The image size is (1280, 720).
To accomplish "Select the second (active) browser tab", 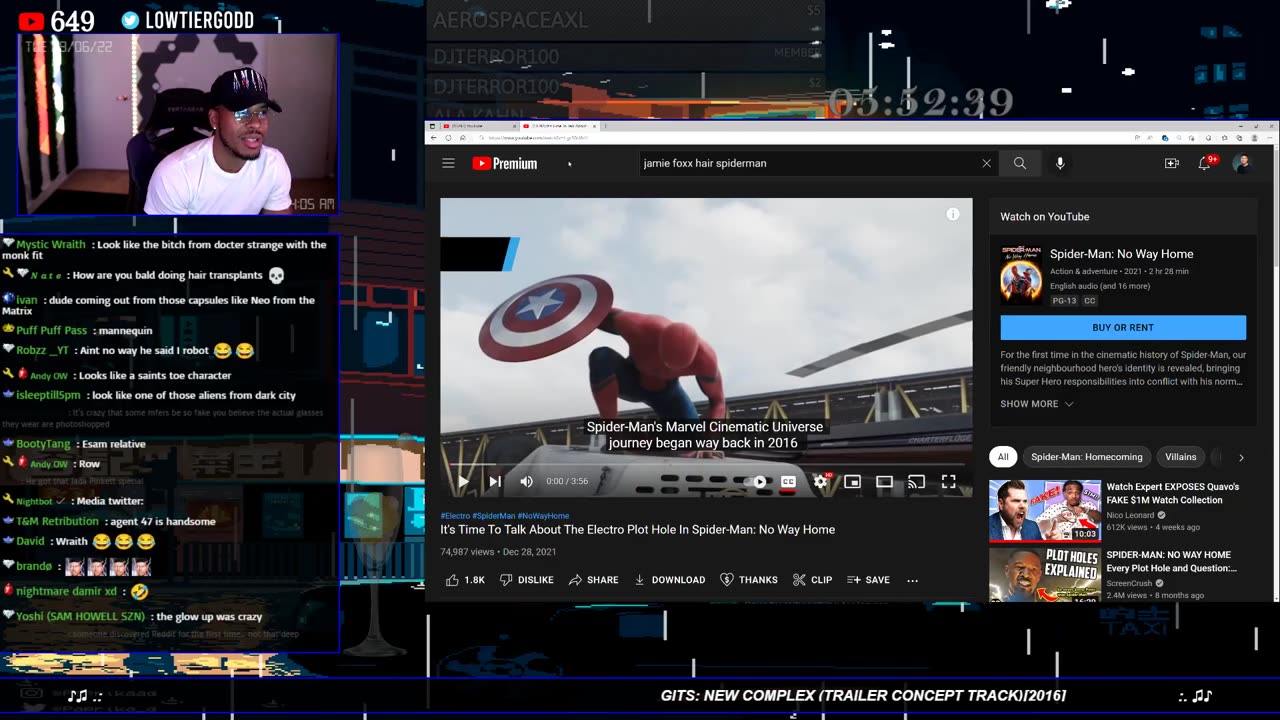I will (x=560, y=125).
